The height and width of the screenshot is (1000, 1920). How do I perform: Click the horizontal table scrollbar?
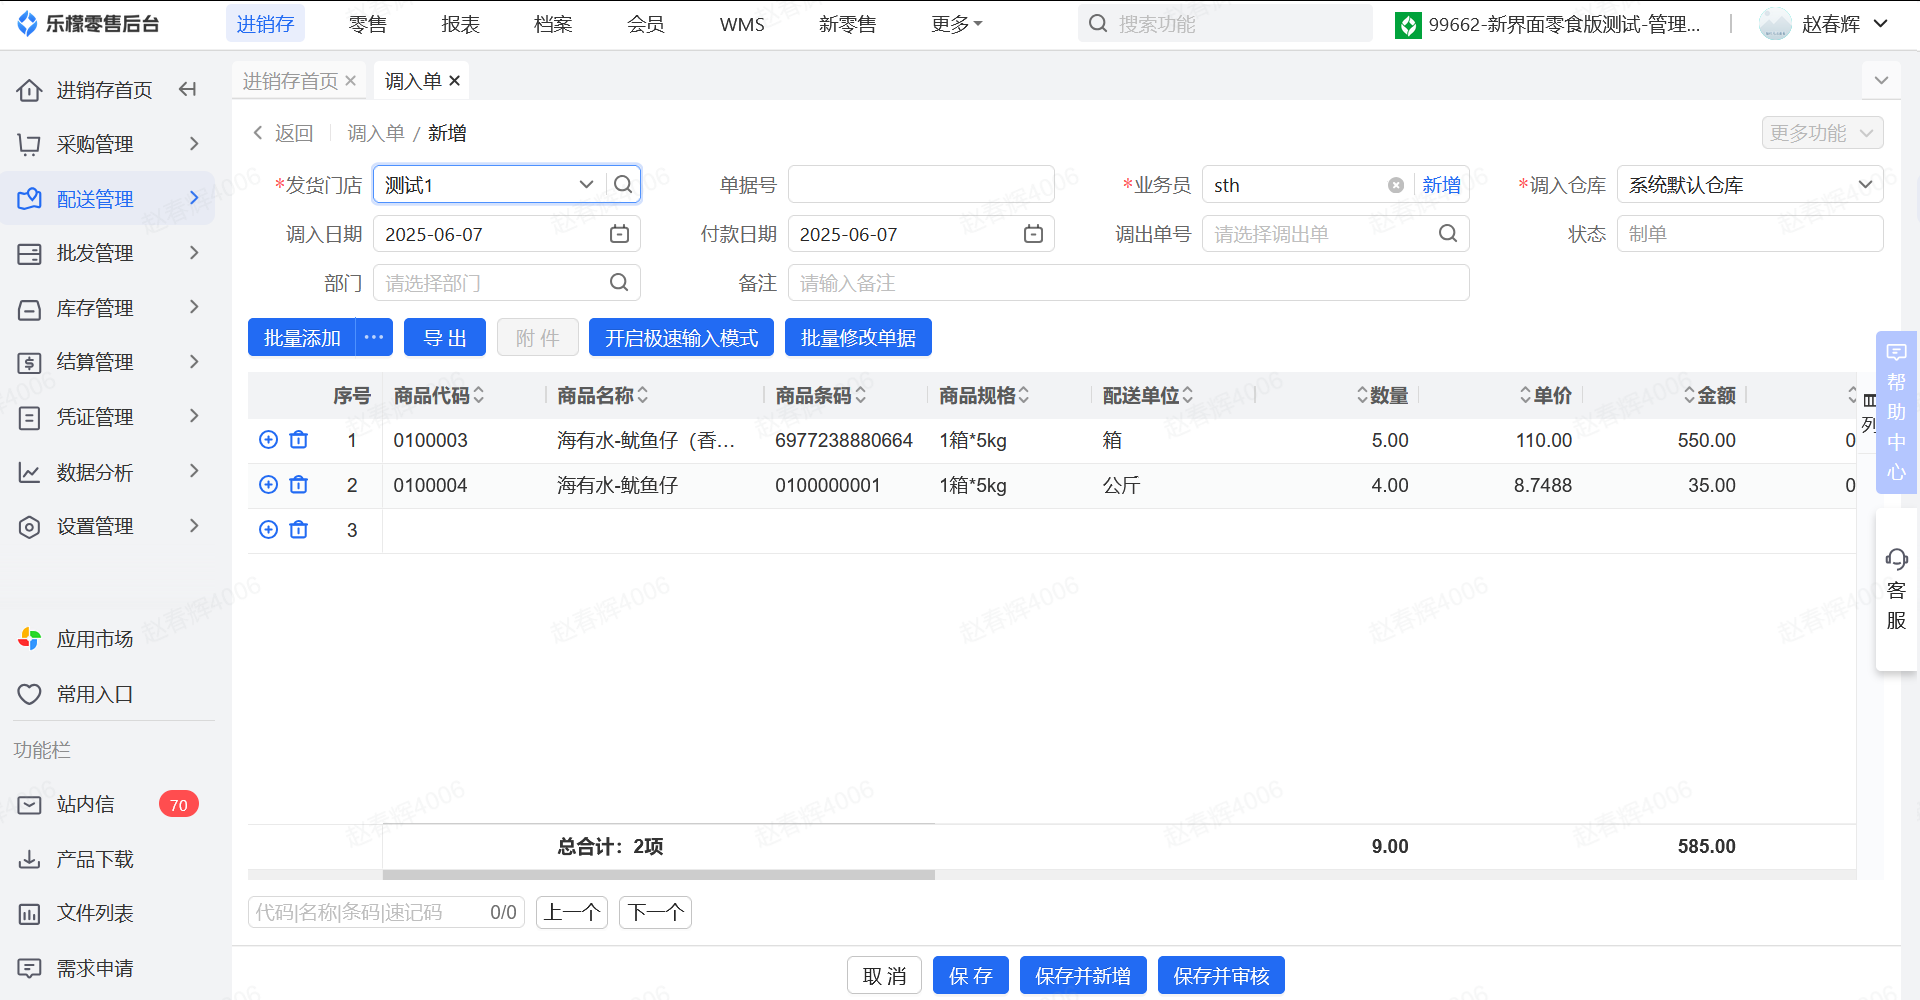click(658, 875)
